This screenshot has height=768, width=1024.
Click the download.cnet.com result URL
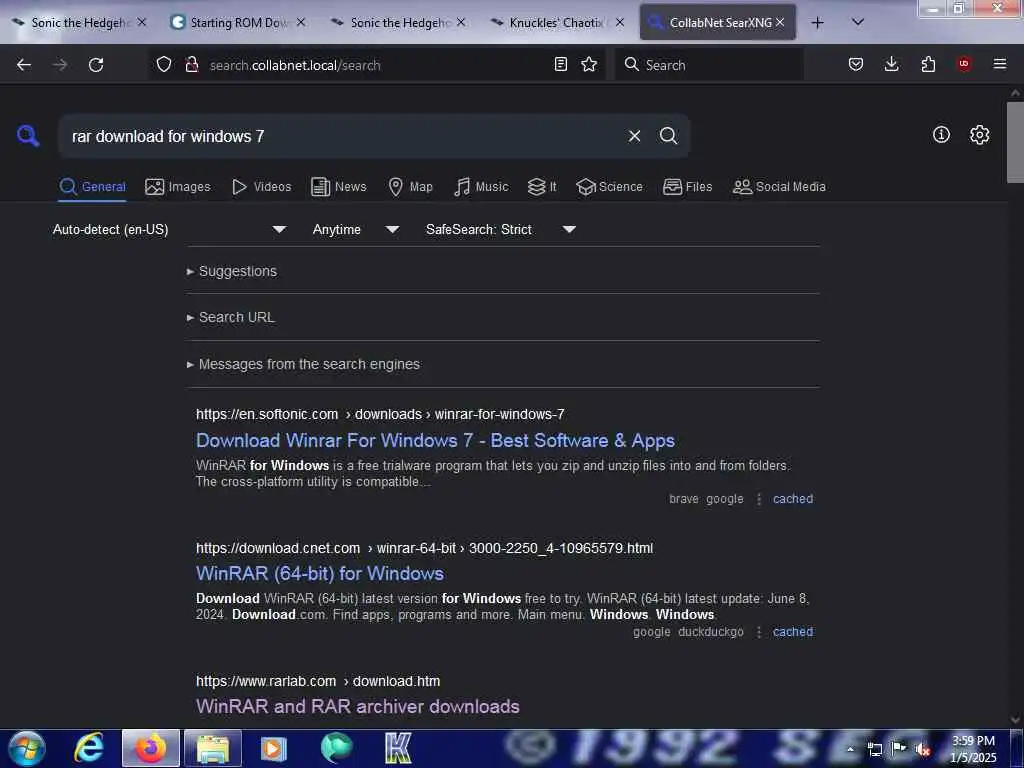(x=424, y=549)
